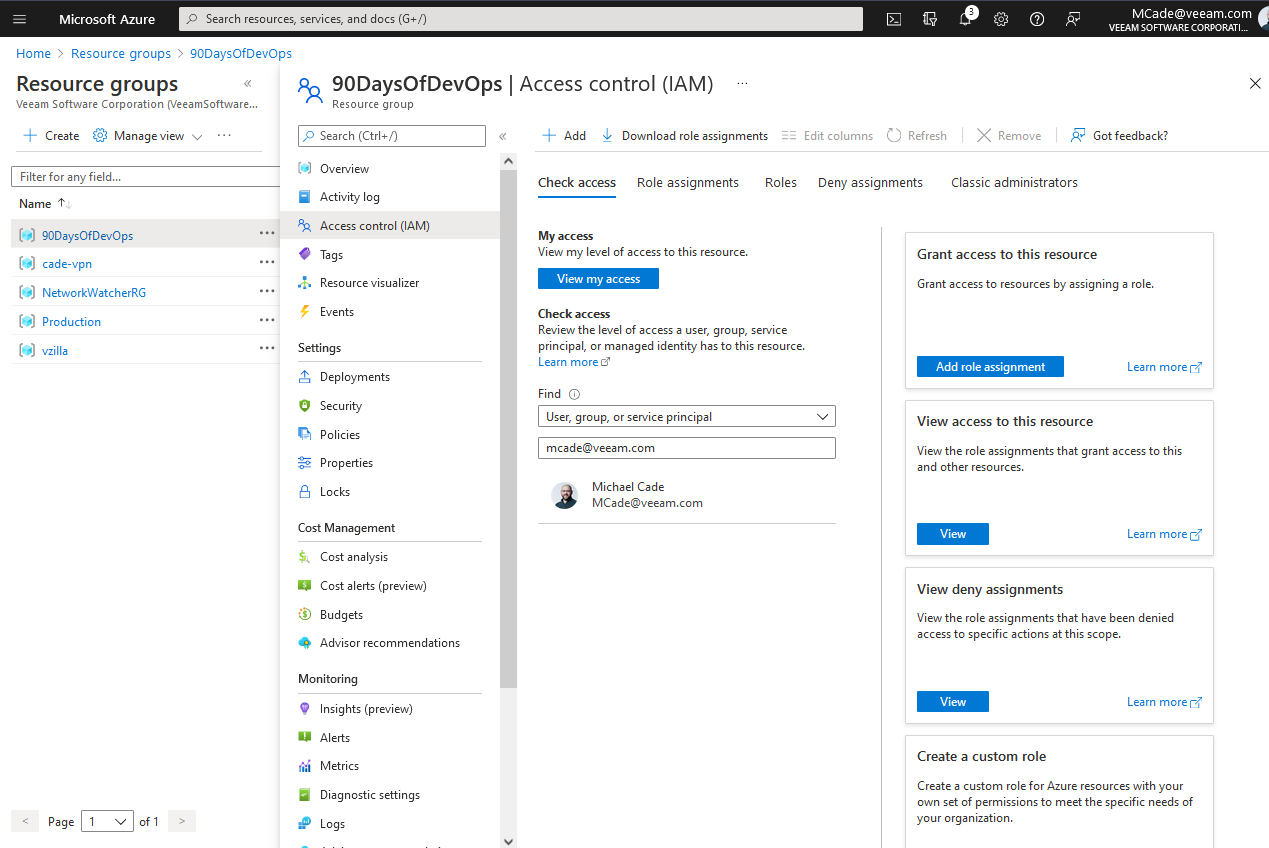Click the help question mark icon

1037,19
